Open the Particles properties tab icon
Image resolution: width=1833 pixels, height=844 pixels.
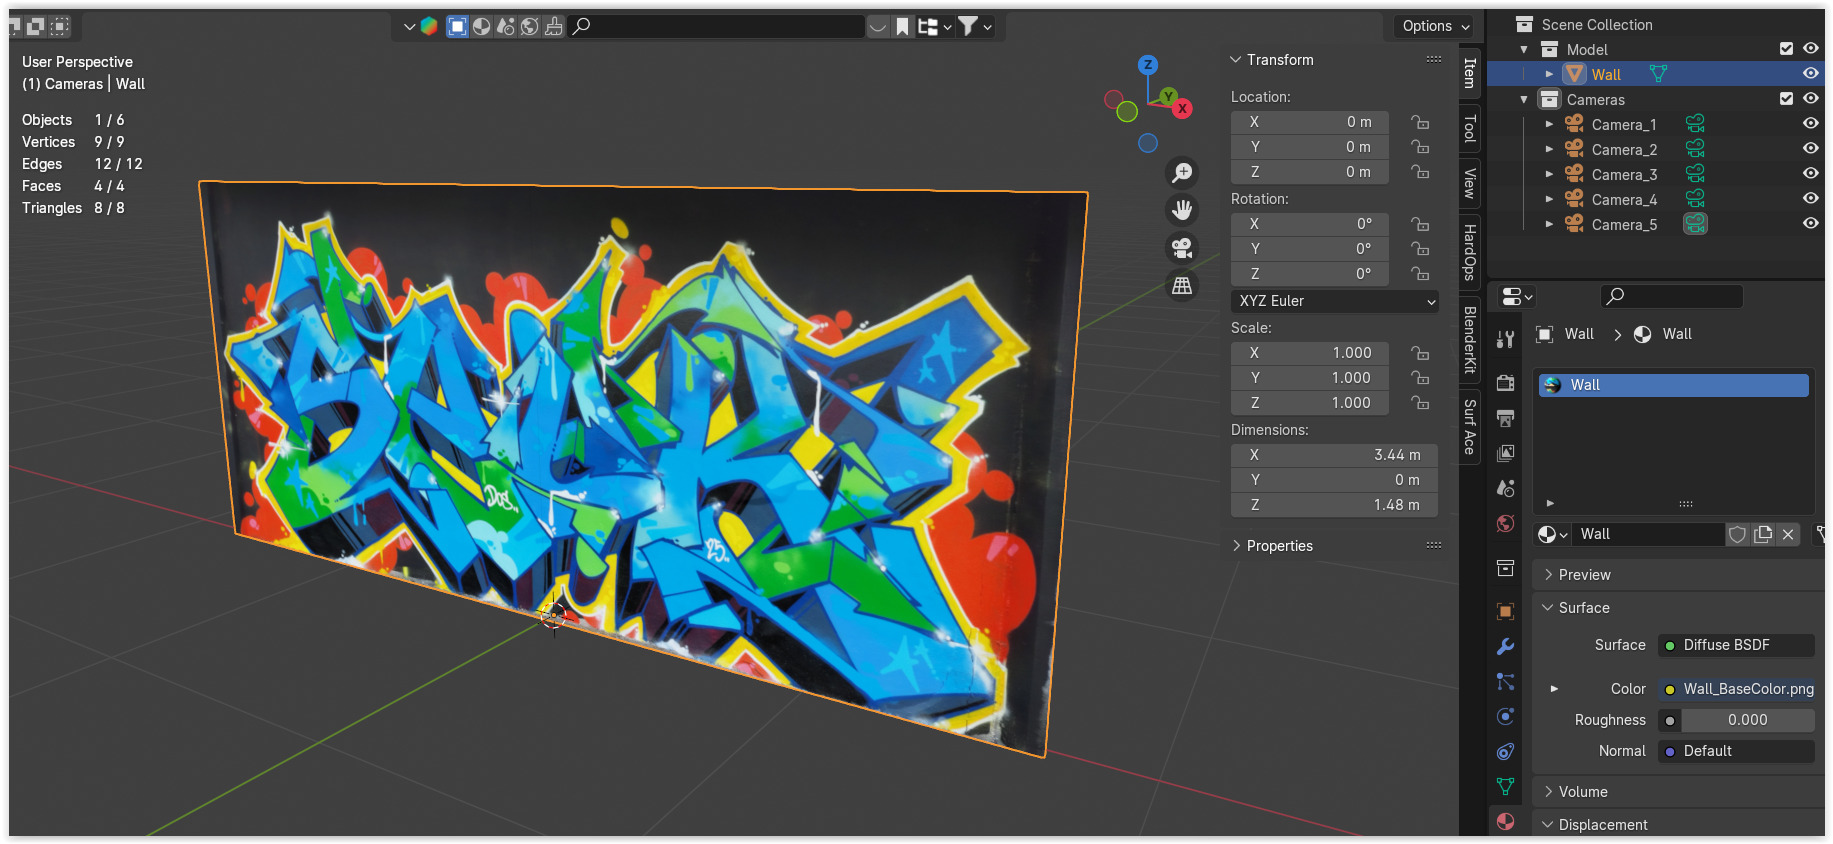1505,681
